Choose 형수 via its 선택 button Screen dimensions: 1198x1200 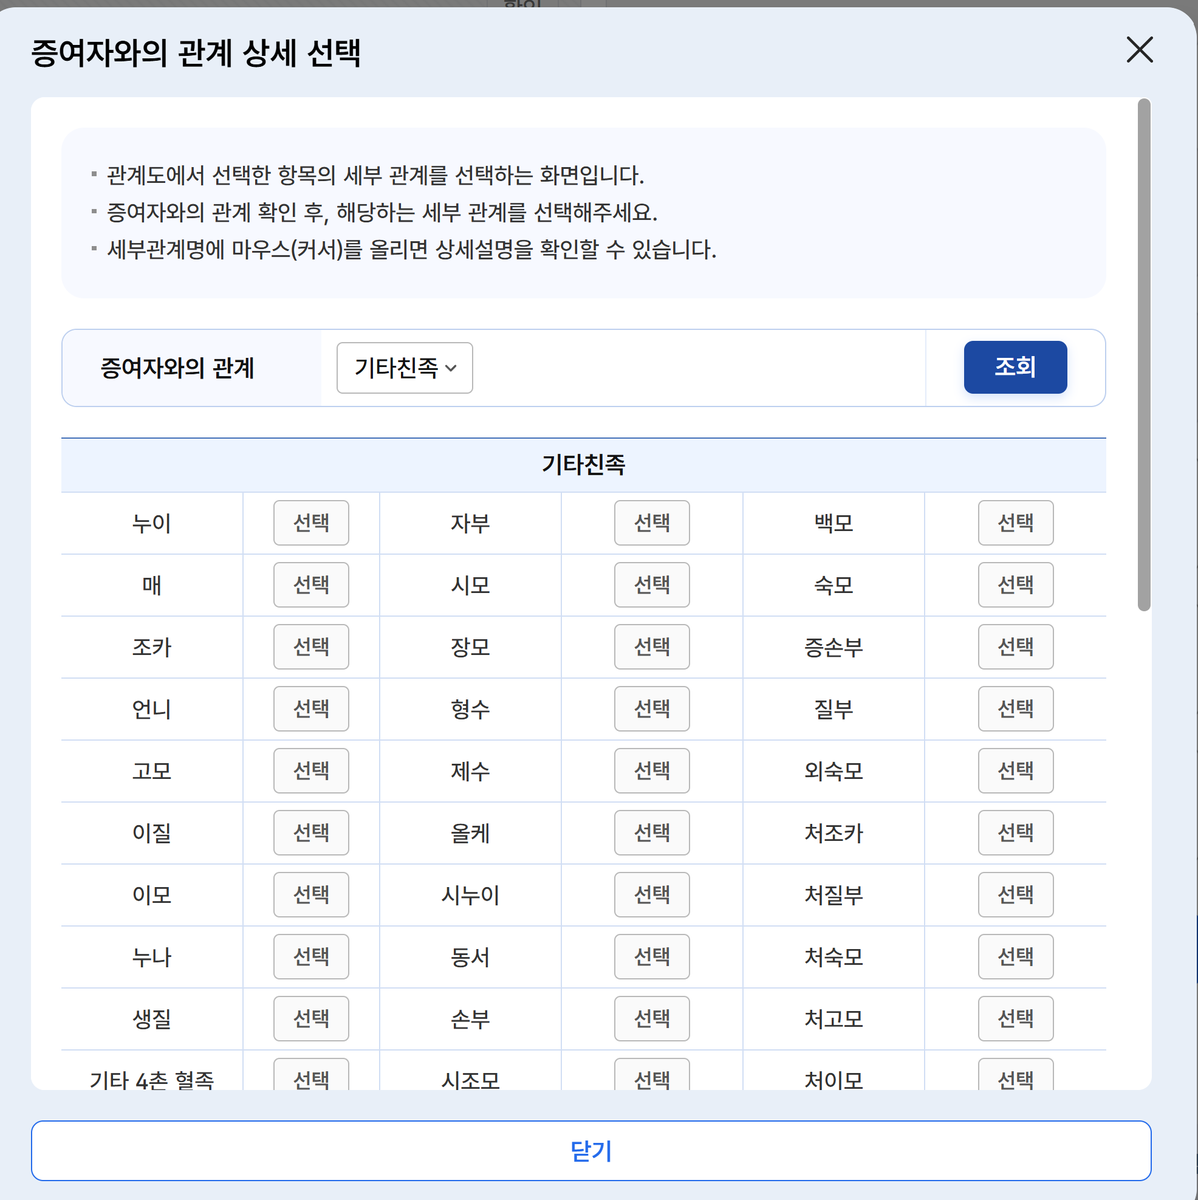652,709
